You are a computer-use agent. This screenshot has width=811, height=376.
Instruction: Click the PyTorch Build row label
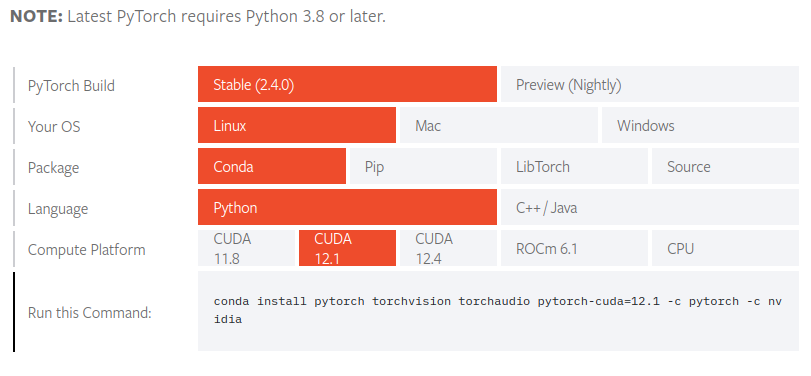(71, 85)
